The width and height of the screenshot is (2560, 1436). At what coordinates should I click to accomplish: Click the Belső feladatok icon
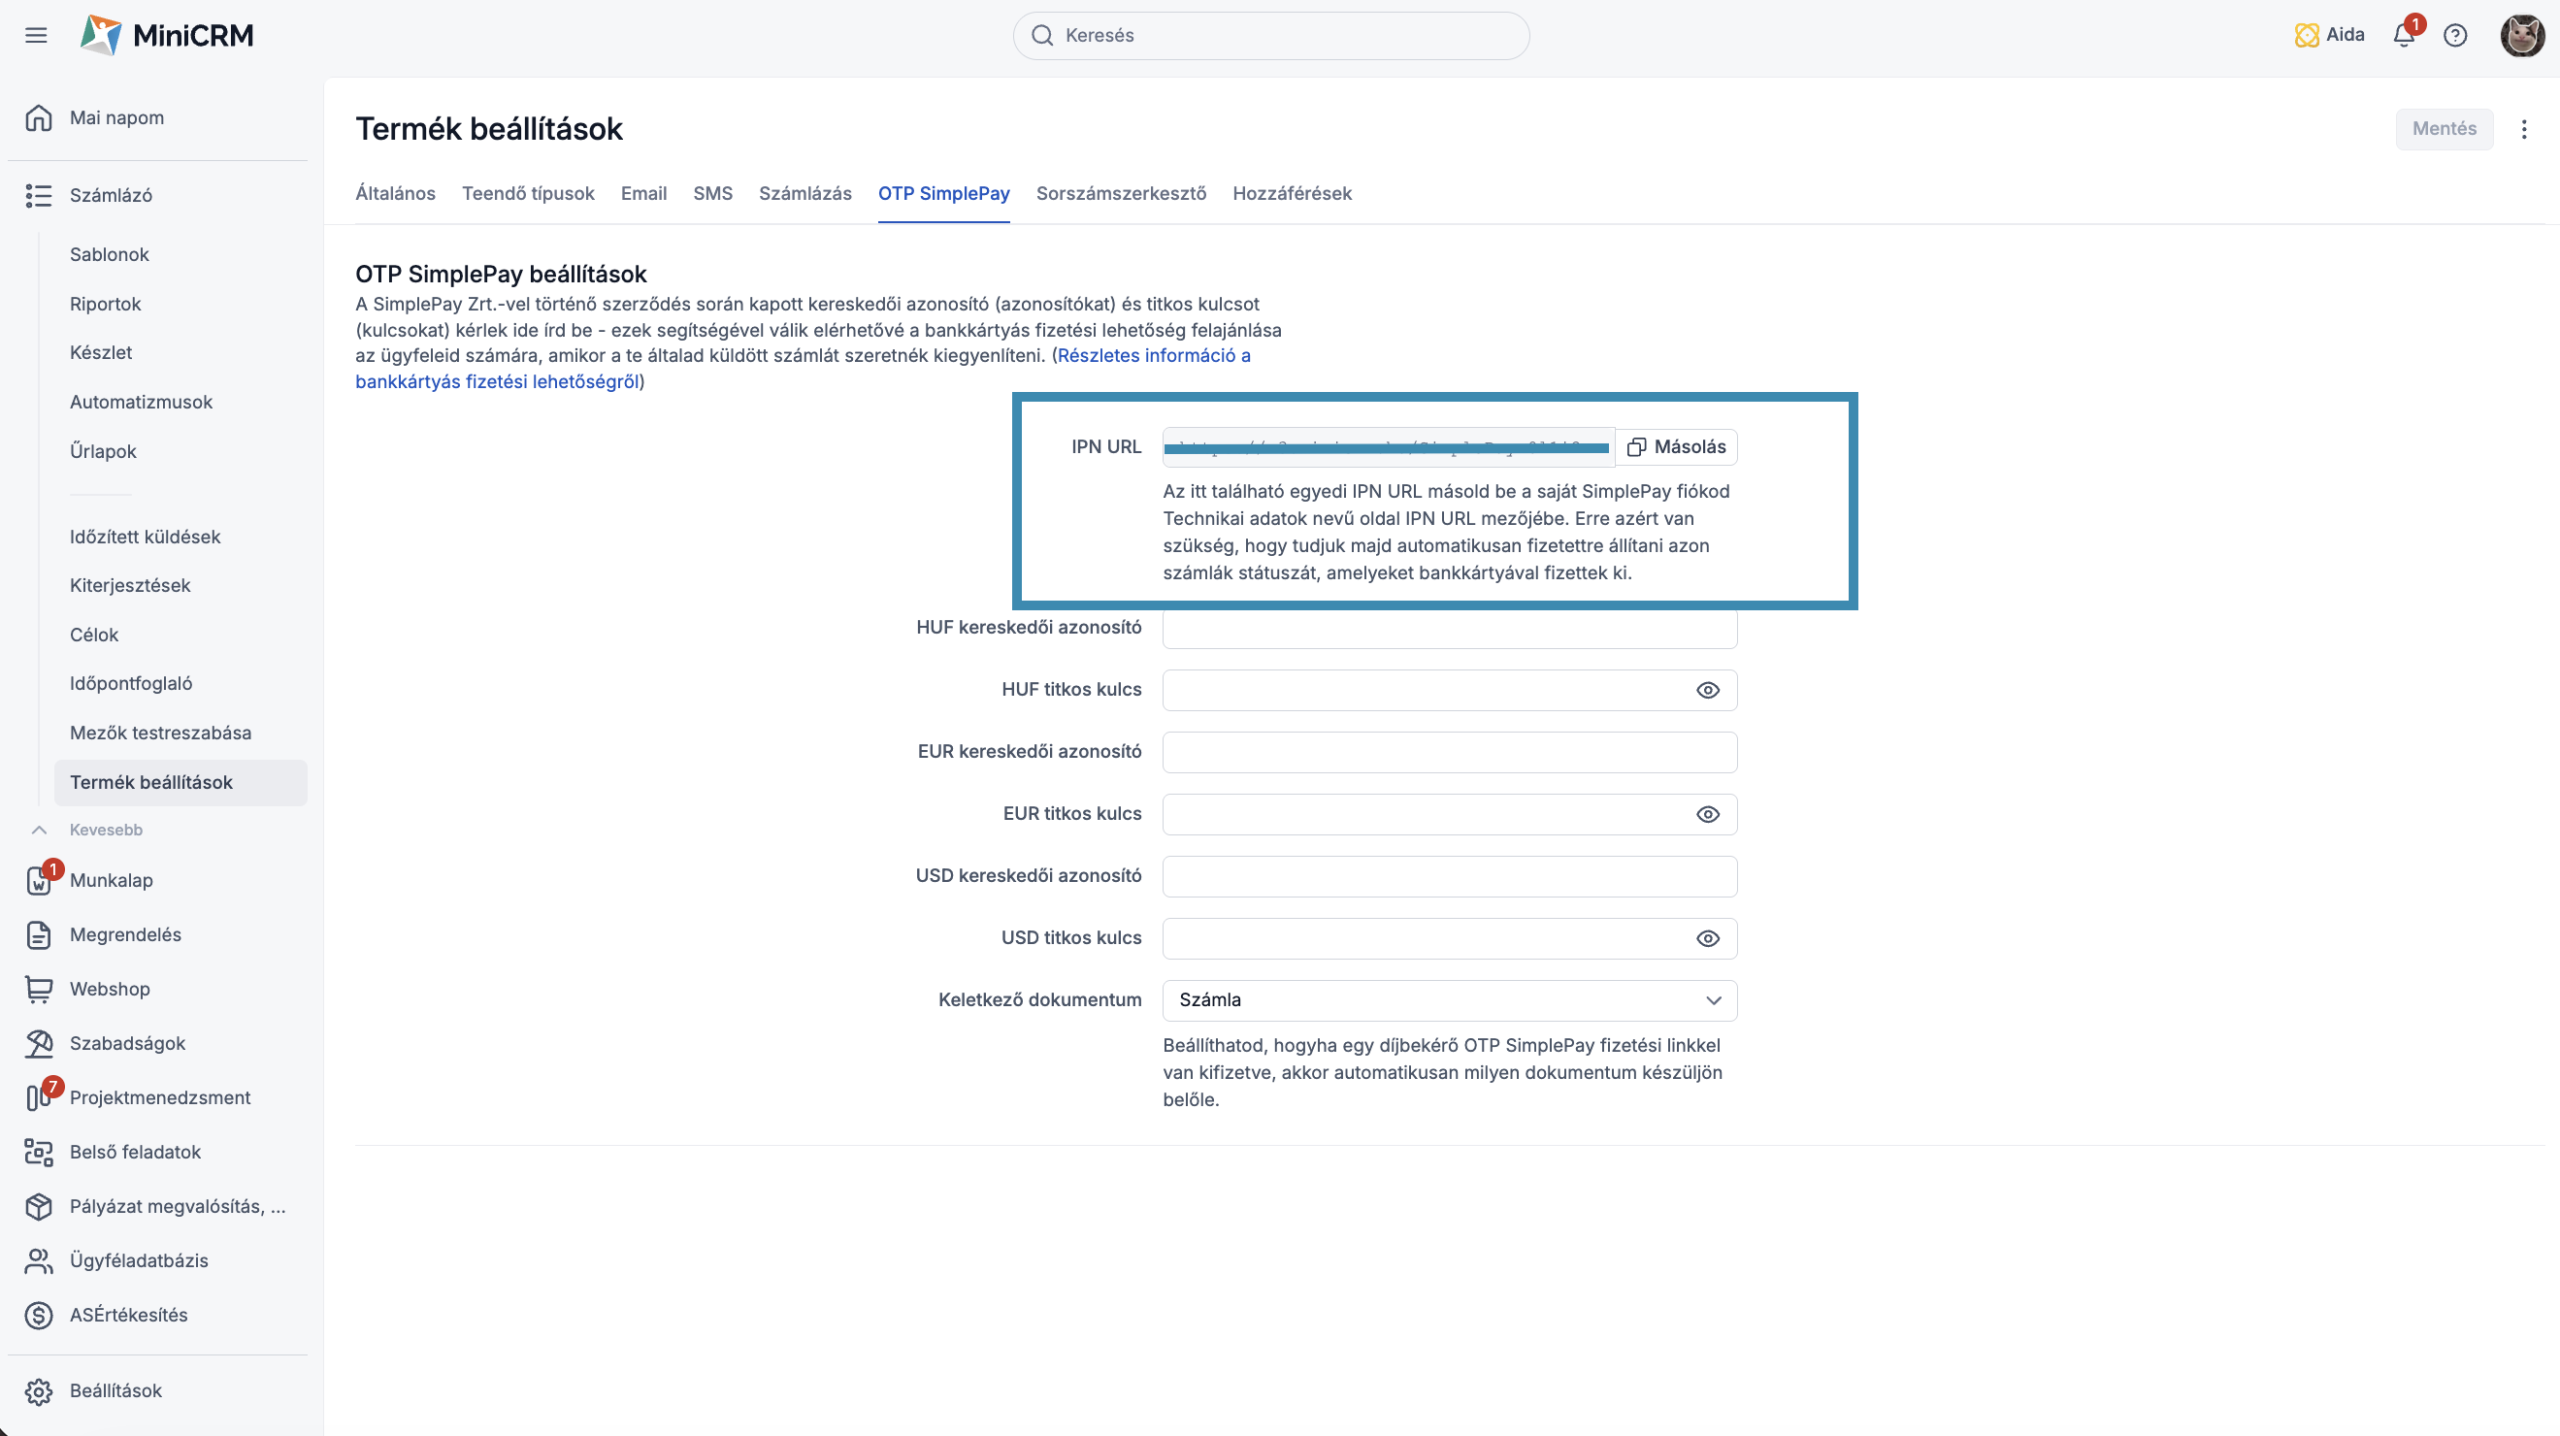click(x=39, y=1152)
